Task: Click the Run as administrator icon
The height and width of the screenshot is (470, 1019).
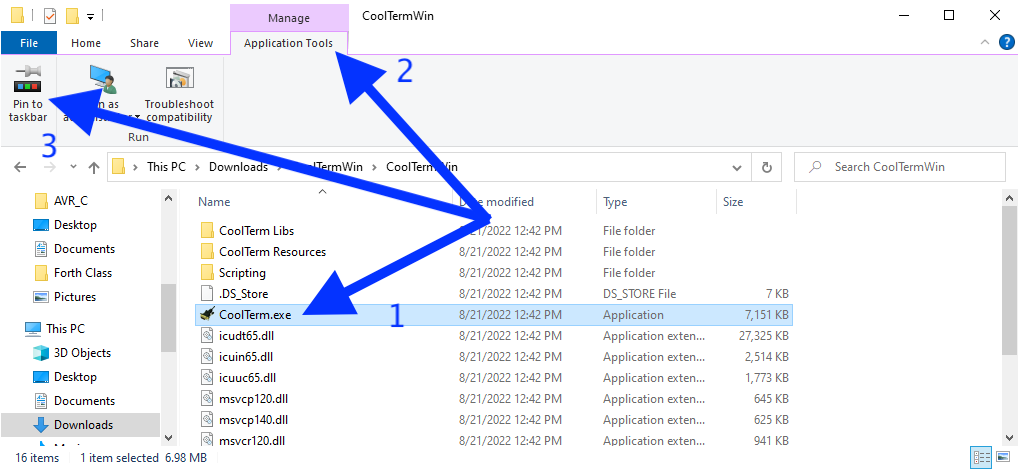Action: [103, 79]
